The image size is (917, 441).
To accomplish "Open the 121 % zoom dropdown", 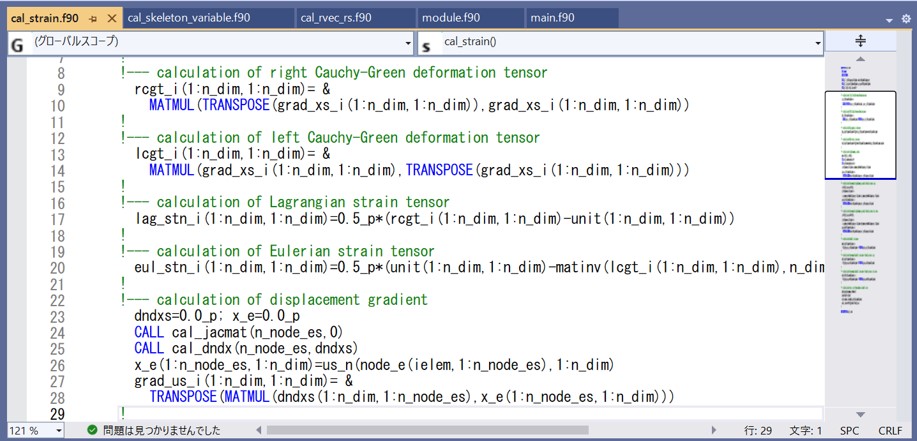I will click(59, 430).
